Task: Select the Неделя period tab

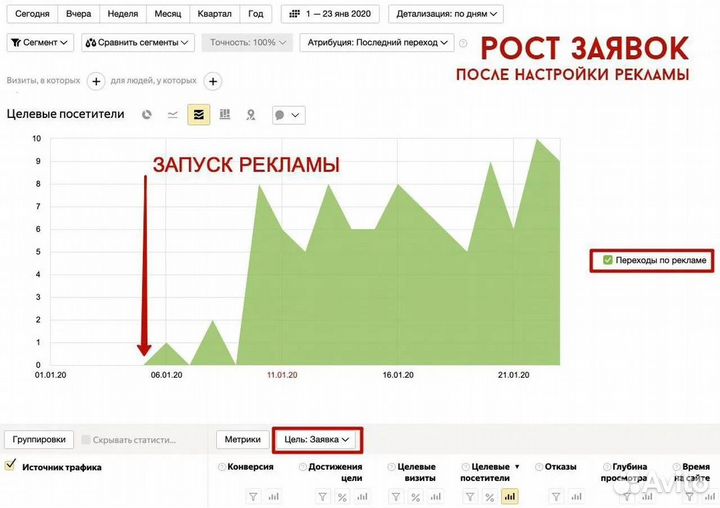Action: pyautogui.click(x=123, y=14)
